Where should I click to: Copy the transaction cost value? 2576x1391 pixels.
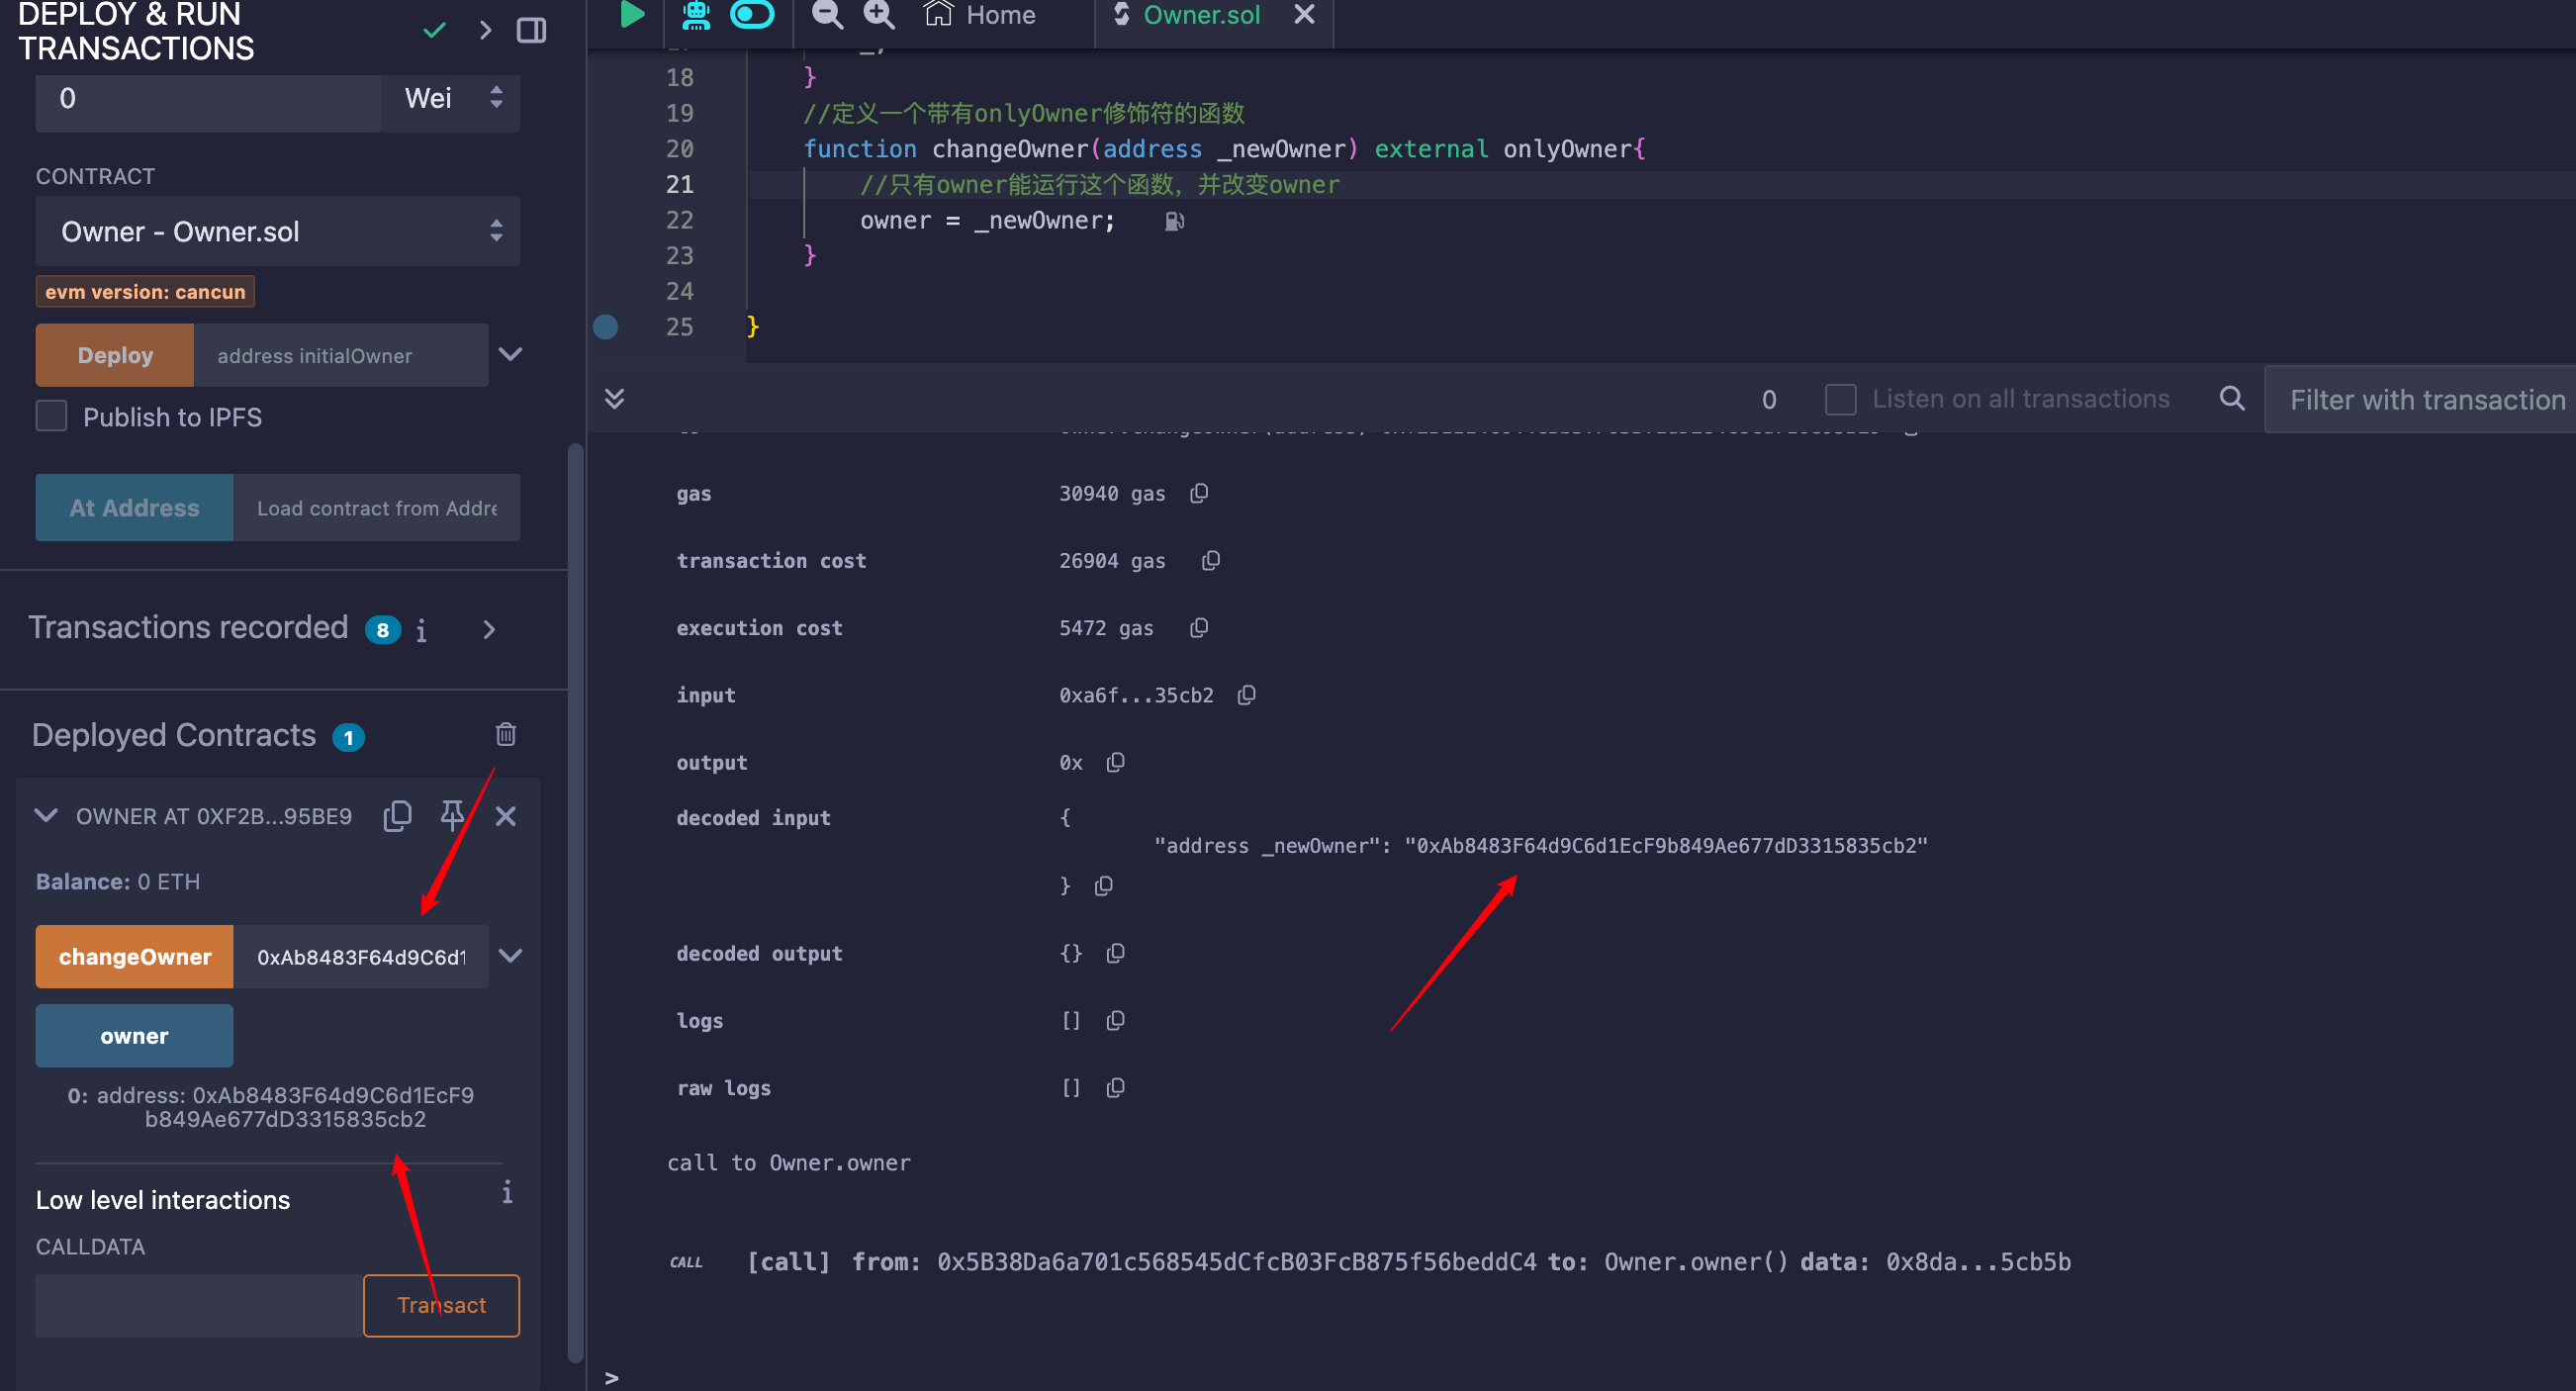[1211, 560]
